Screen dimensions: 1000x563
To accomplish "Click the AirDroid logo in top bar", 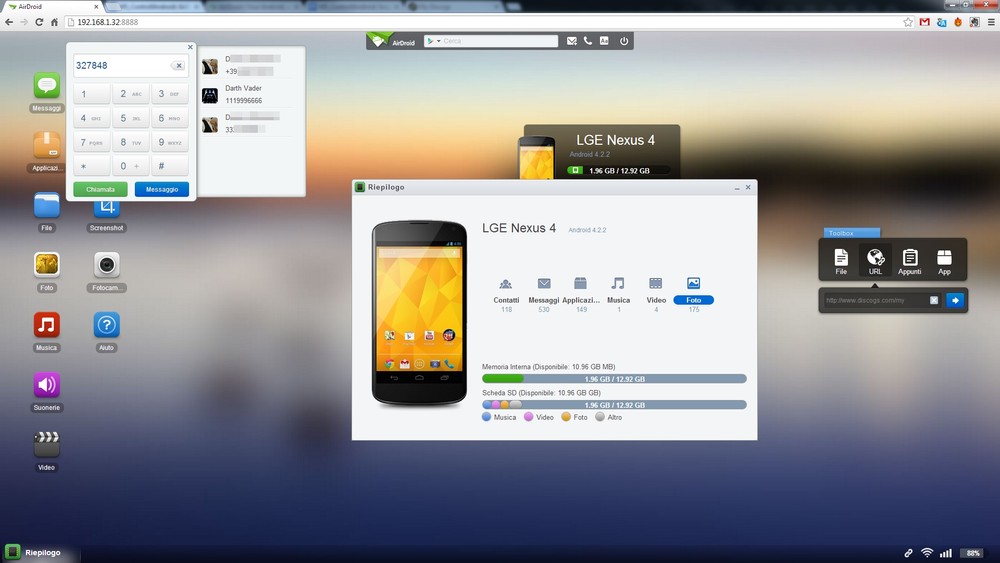I will [393, 41].
